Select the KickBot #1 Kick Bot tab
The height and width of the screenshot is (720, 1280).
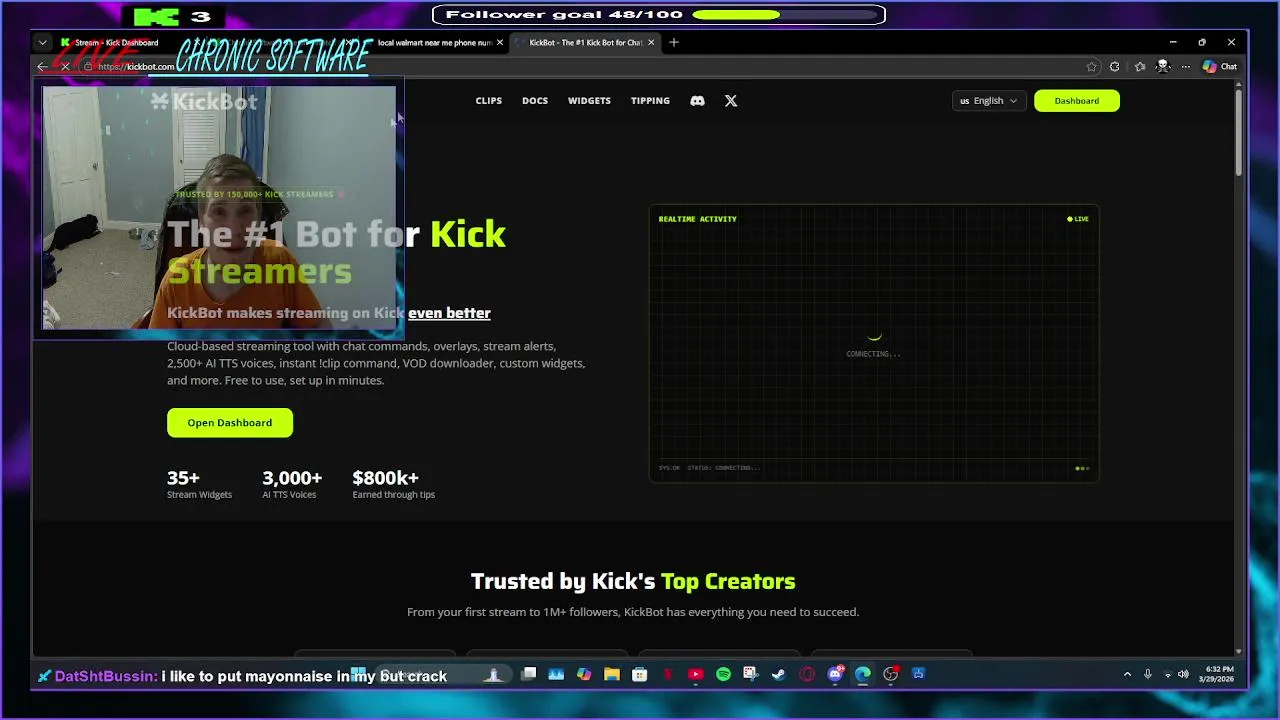(585, 42)
